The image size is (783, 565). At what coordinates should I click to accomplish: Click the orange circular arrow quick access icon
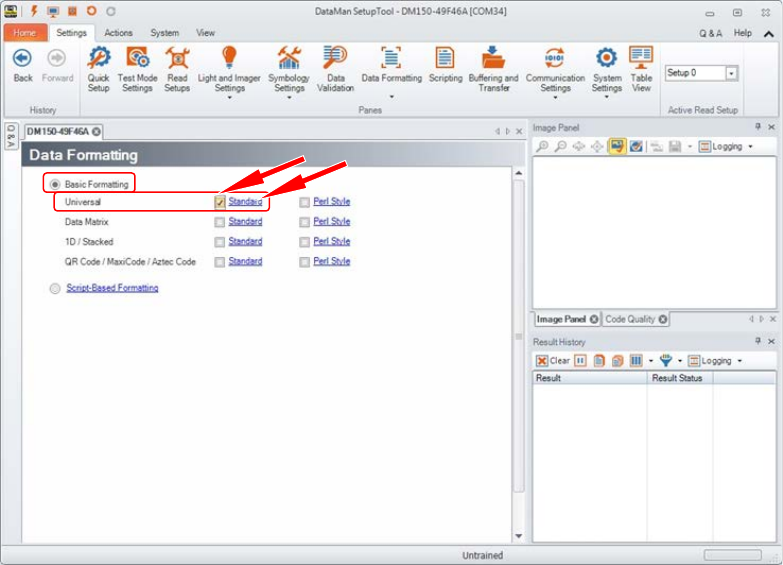91,10
